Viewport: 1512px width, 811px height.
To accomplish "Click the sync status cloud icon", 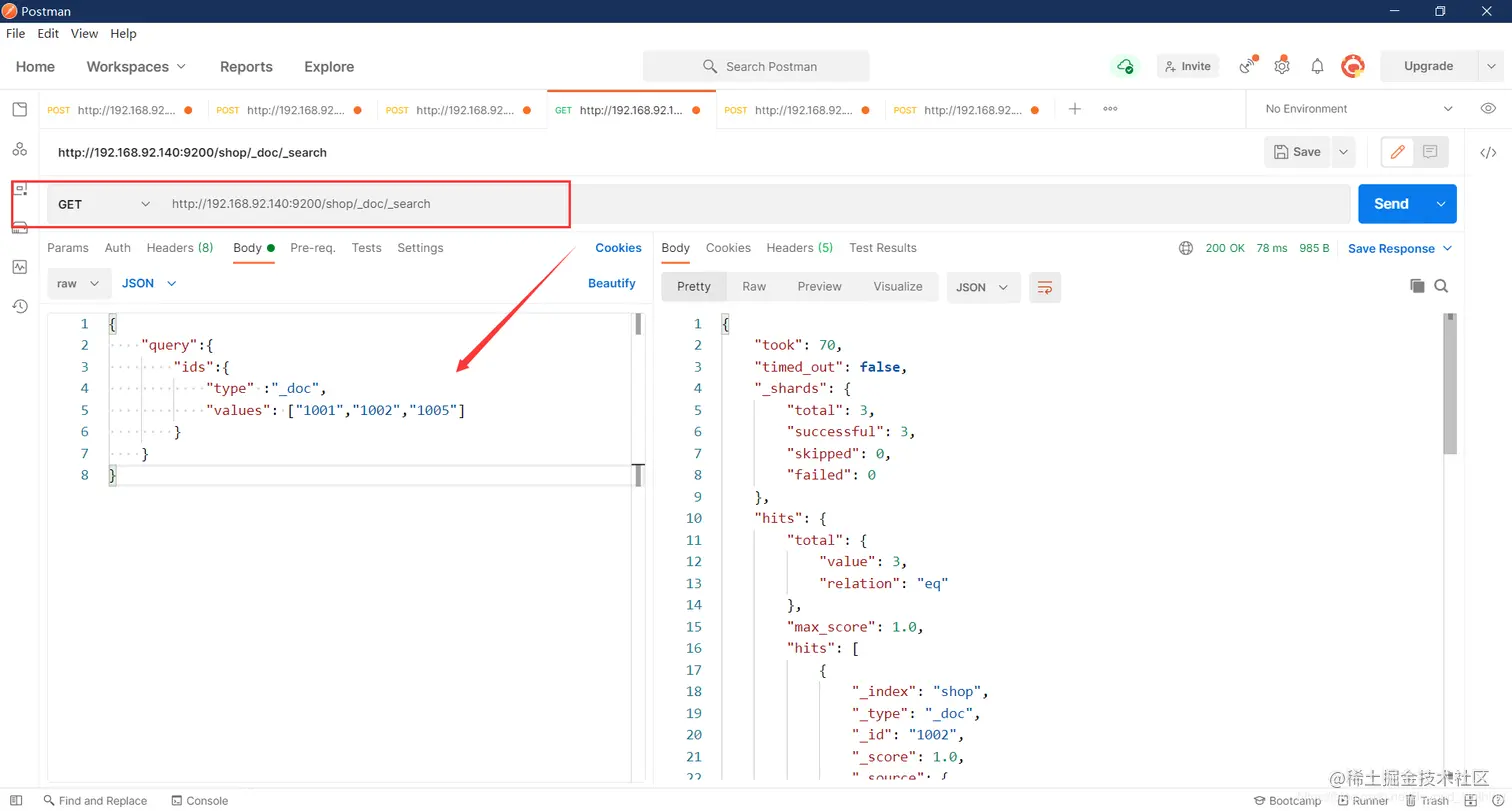I will point(1125,66).
